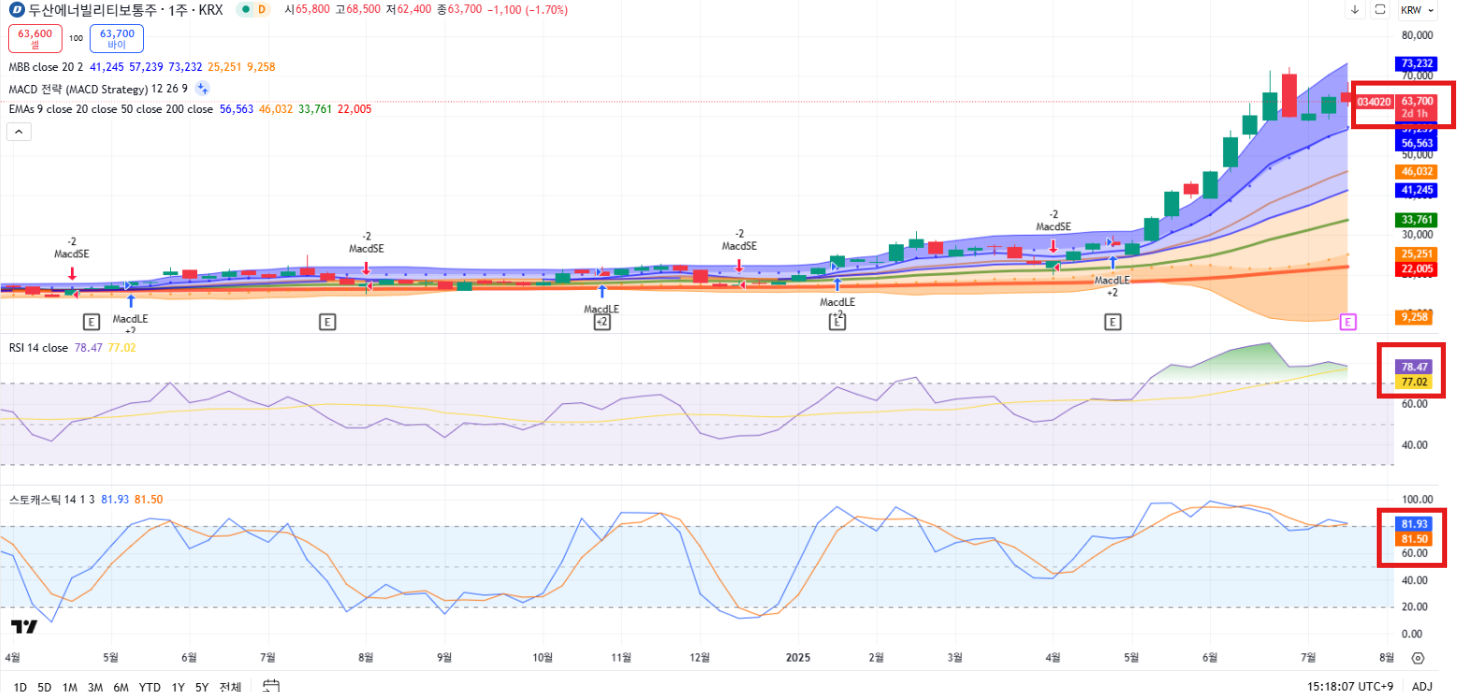The width and height of the screenshot is (1457, 692).
Task: Toggle ADJ adjusted price data
Action: (1422, 686)
